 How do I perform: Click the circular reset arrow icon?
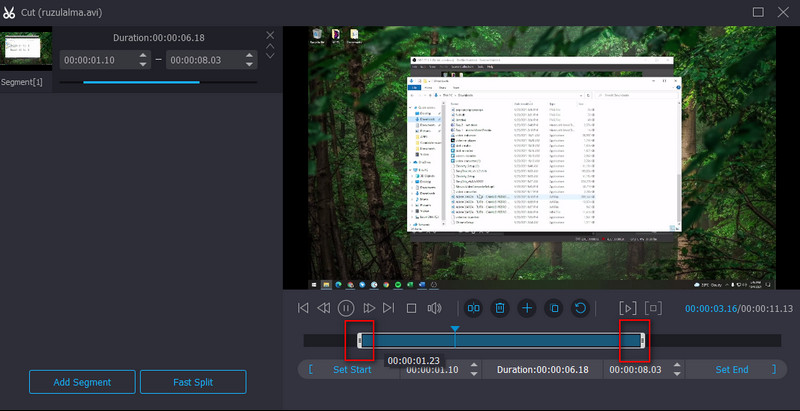point(579,308)
